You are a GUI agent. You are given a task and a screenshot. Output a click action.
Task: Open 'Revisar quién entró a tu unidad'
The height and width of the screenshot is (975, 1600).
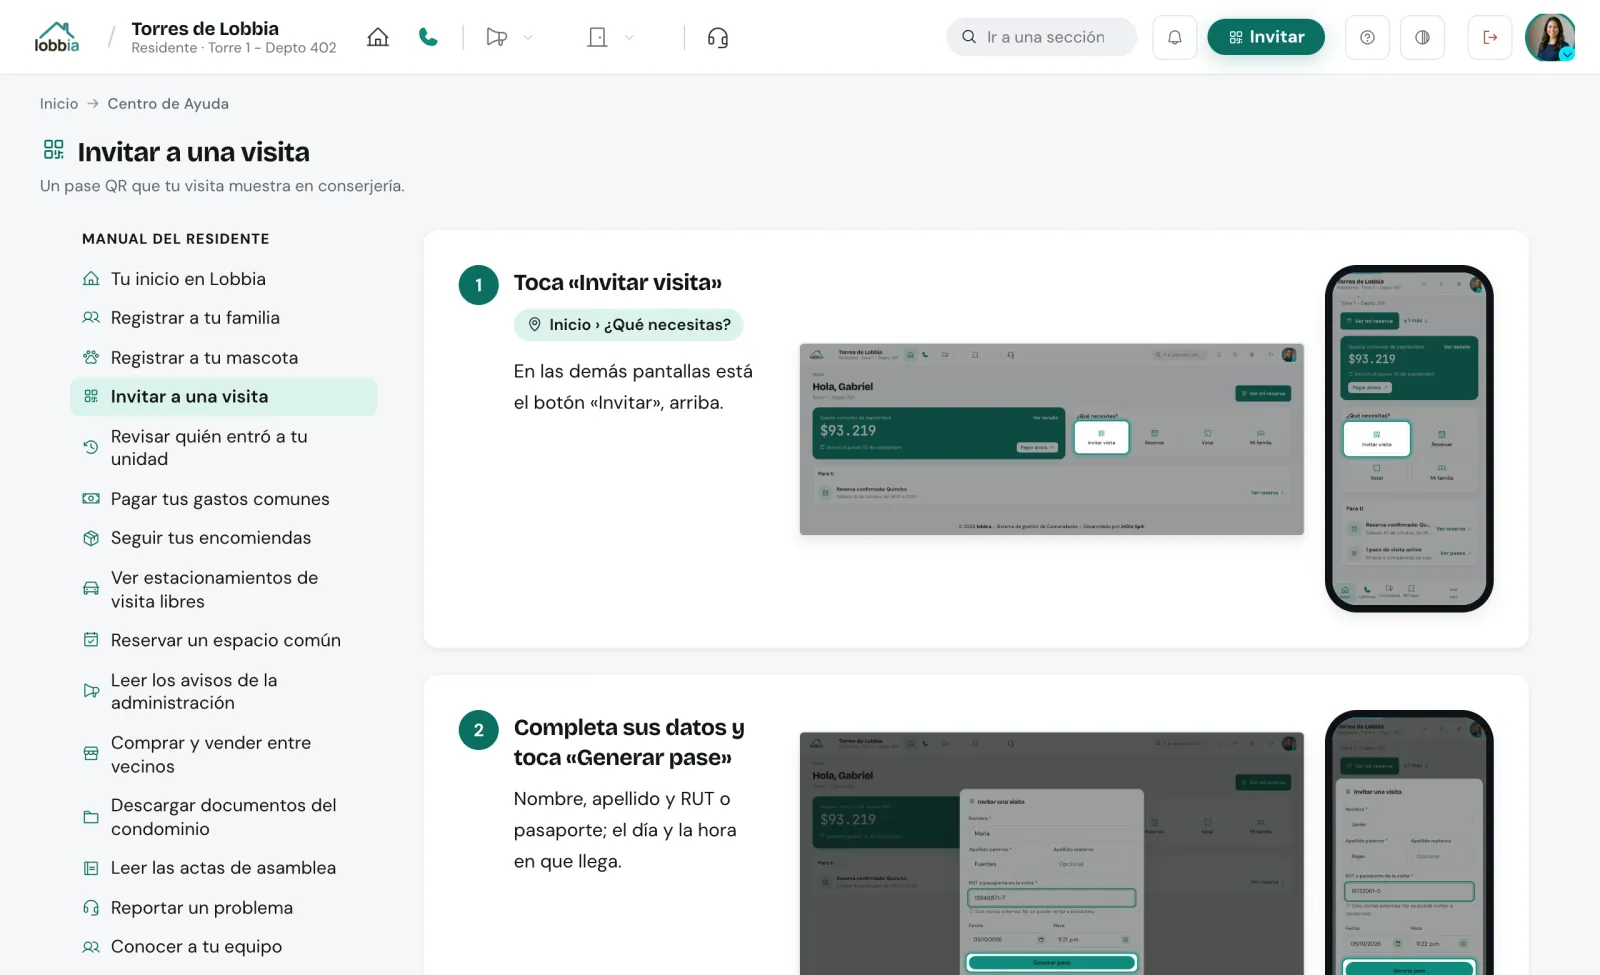pos(224,448)
